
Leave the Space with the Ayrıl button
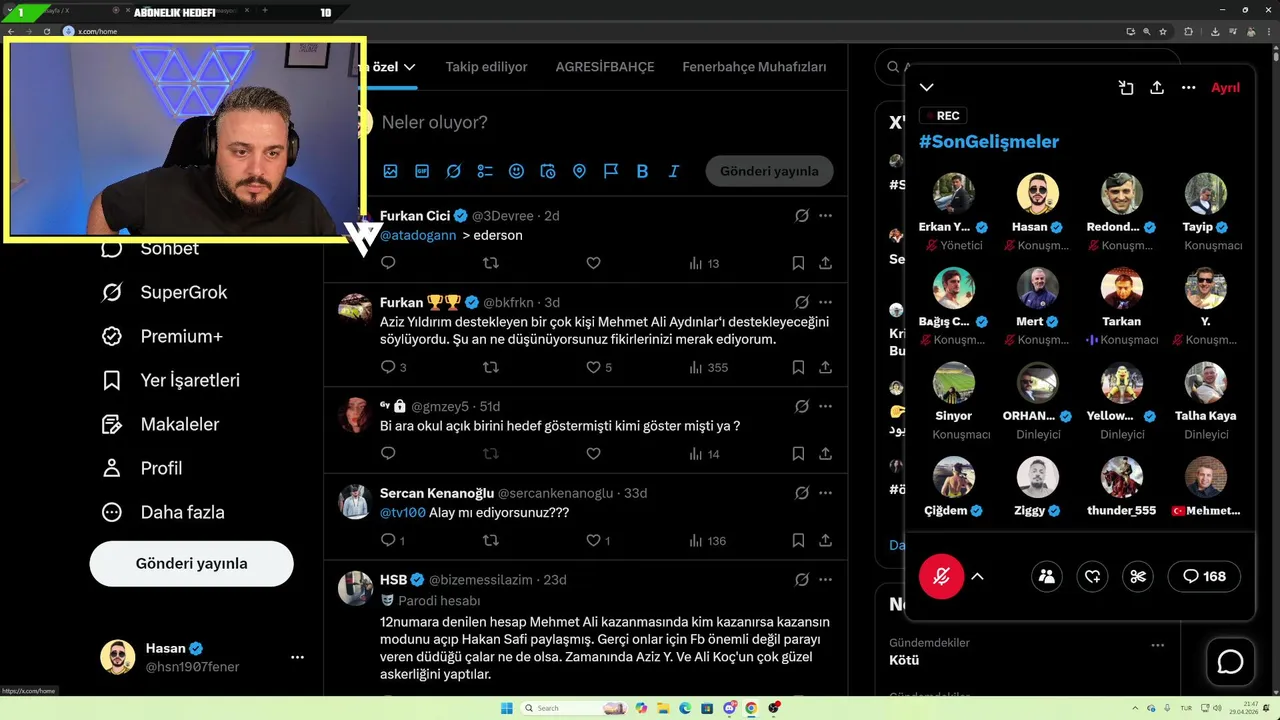(1225, 88)
